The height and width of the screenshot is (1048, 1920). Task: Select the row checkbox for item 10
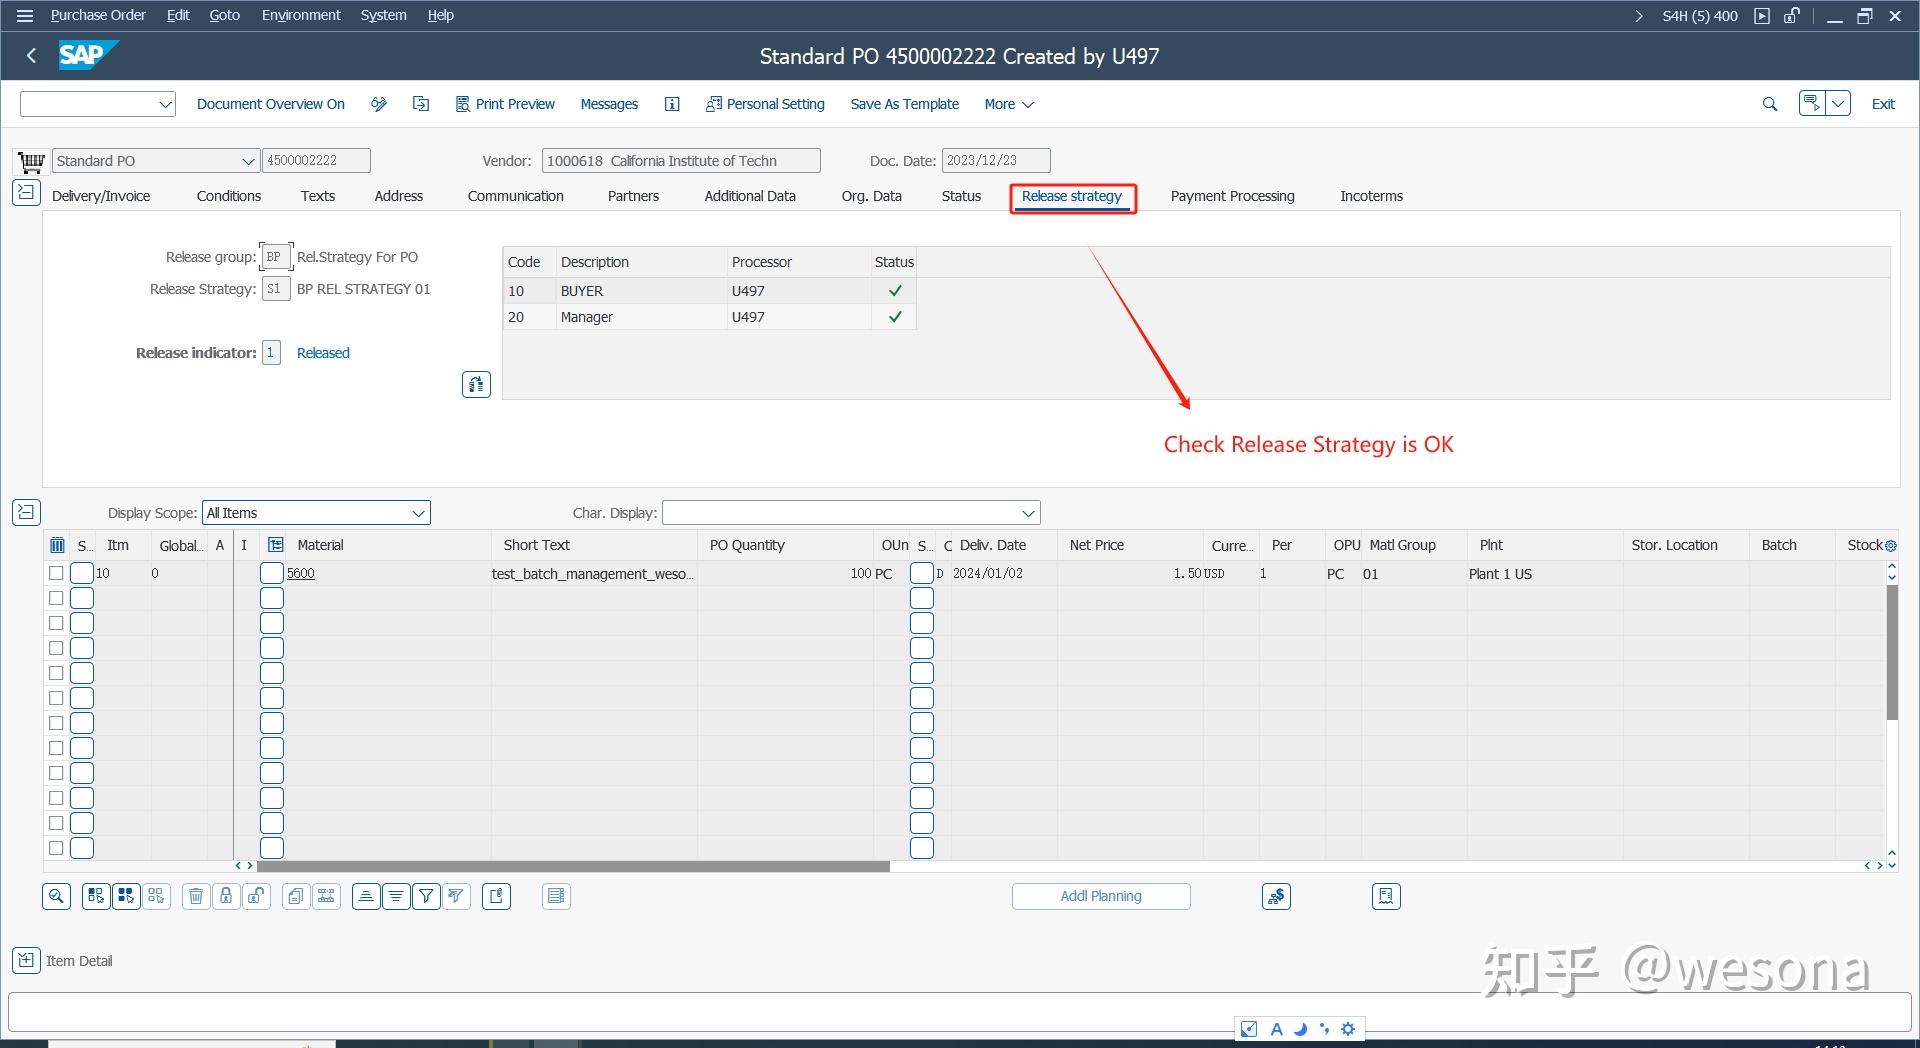[56, 573]
